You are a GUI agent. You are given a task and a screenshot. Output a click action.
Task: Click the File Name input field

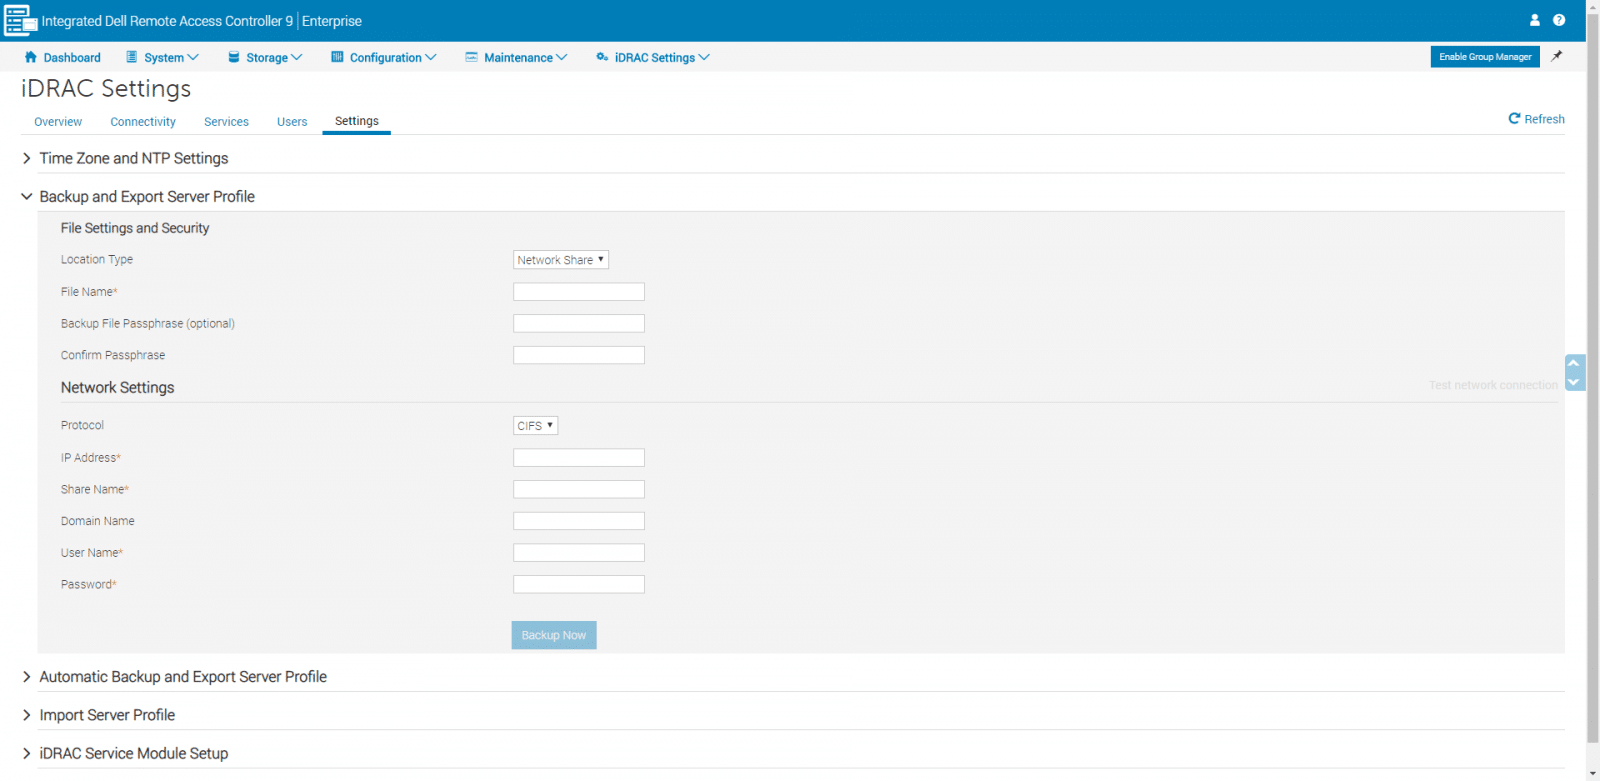point(579,292)
